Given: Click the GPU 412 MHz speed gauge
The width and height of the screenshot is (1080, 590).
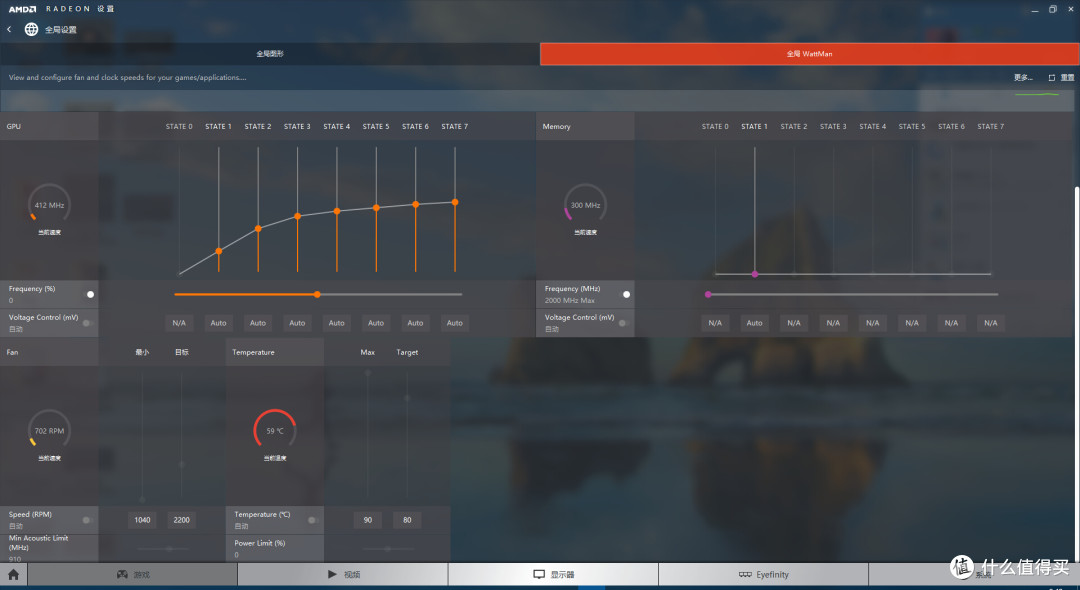Looking at the screenshot, I should point(49,204).
